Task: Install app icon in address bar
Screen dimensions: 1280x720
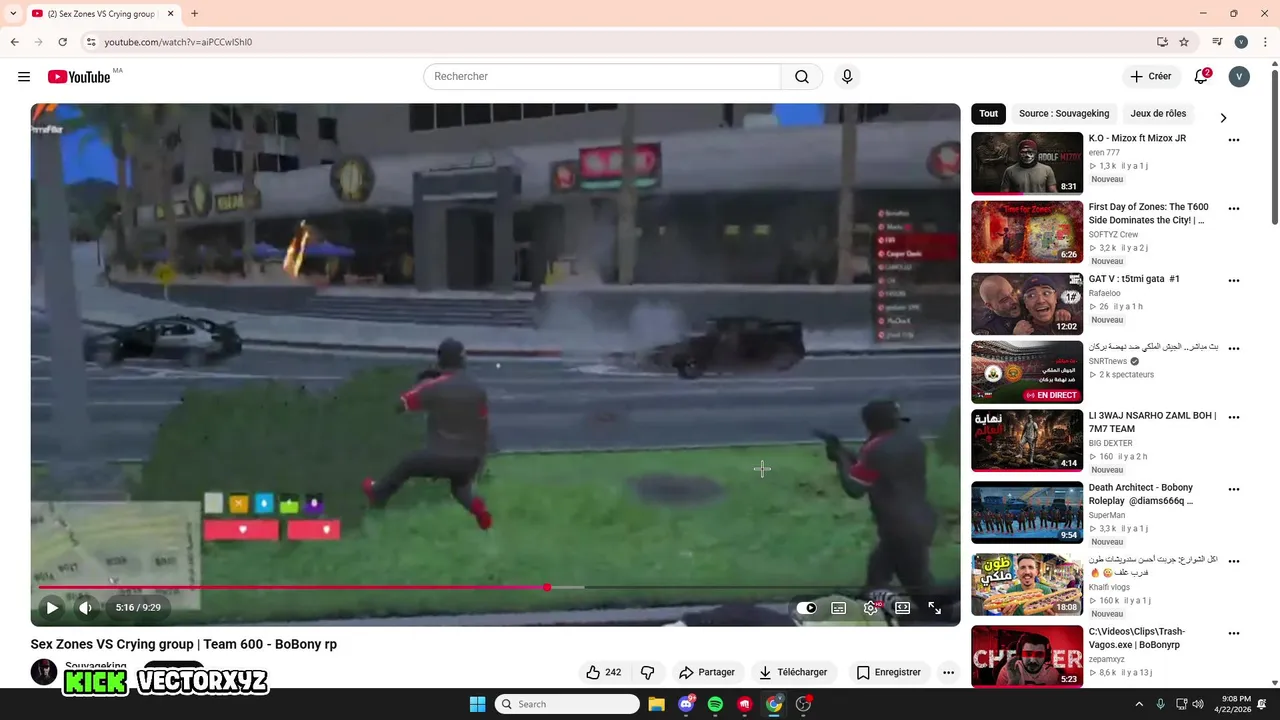Action: (1162, 42)
